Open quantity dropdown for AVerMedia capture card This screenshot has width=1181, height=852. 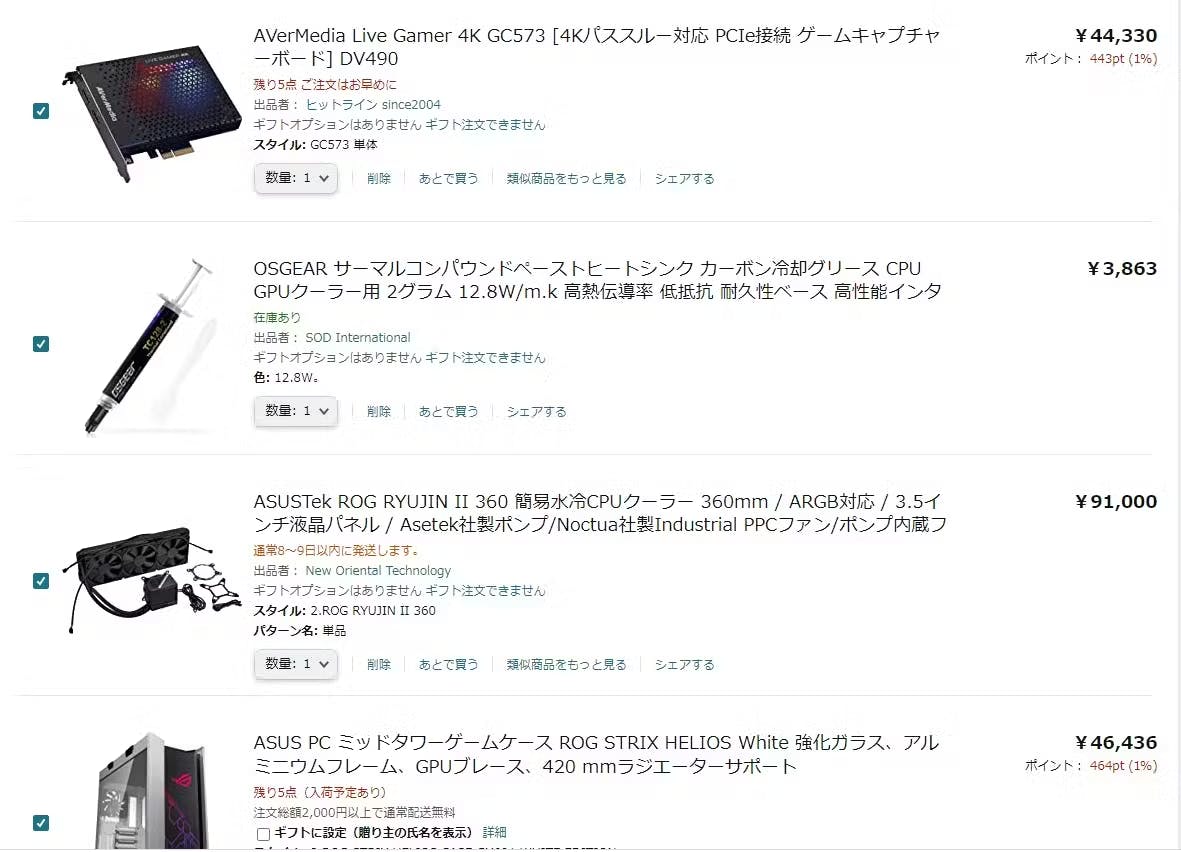pyautogui.click(x=295, y=179)
